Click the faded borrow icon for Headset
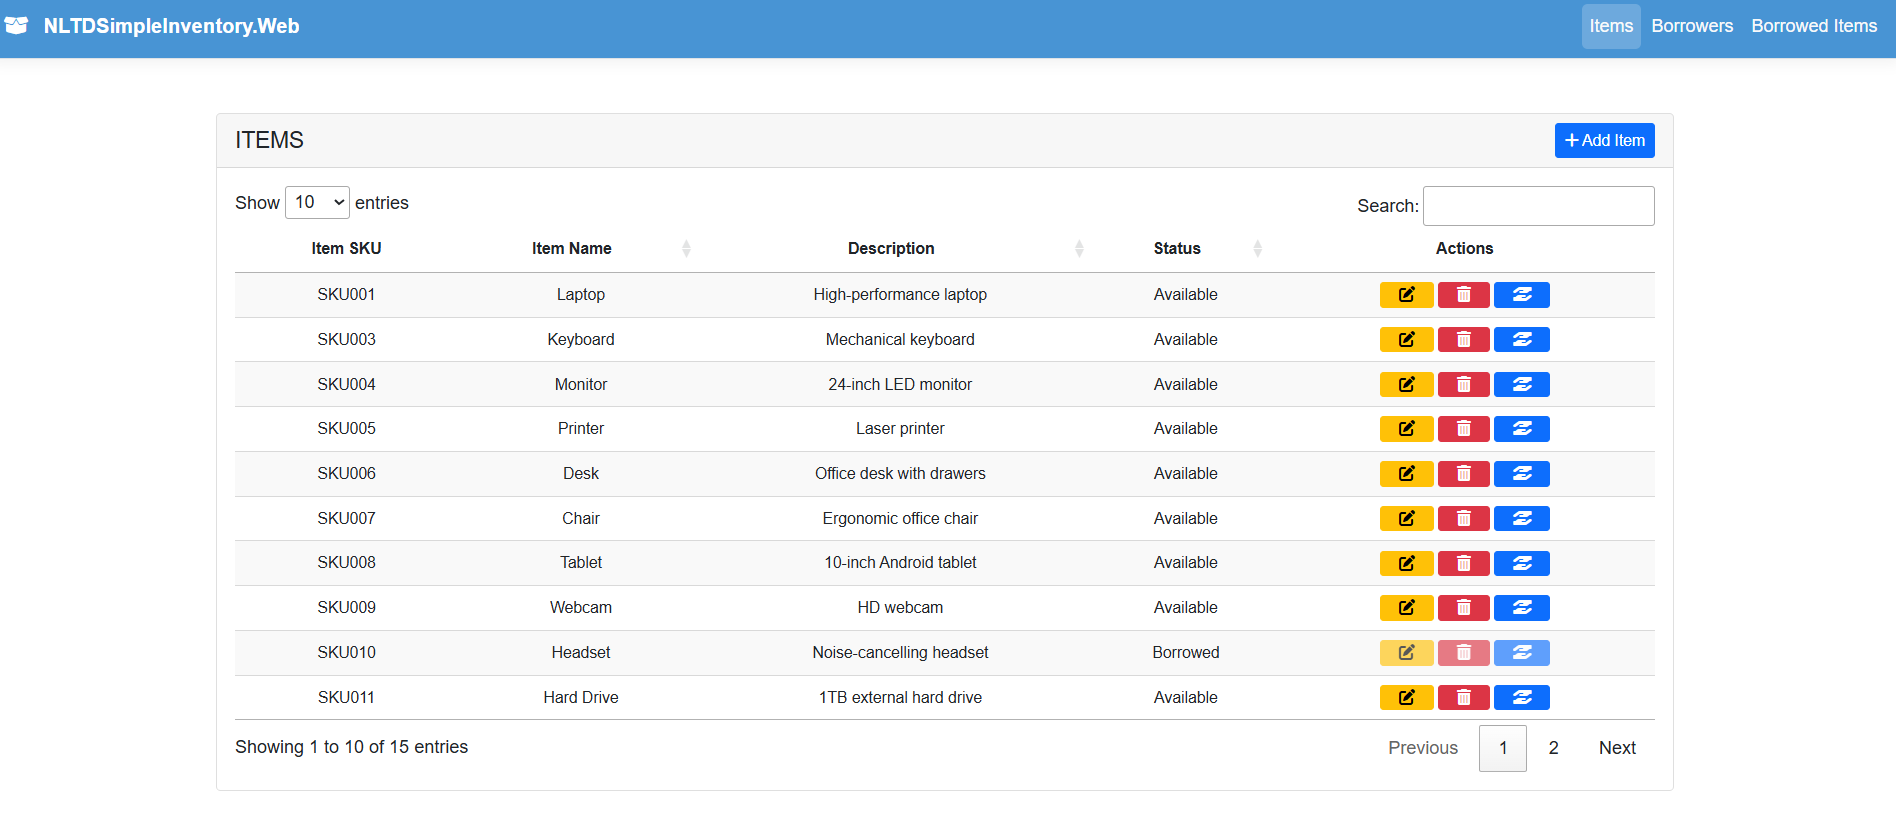 tap(1521, 653)
